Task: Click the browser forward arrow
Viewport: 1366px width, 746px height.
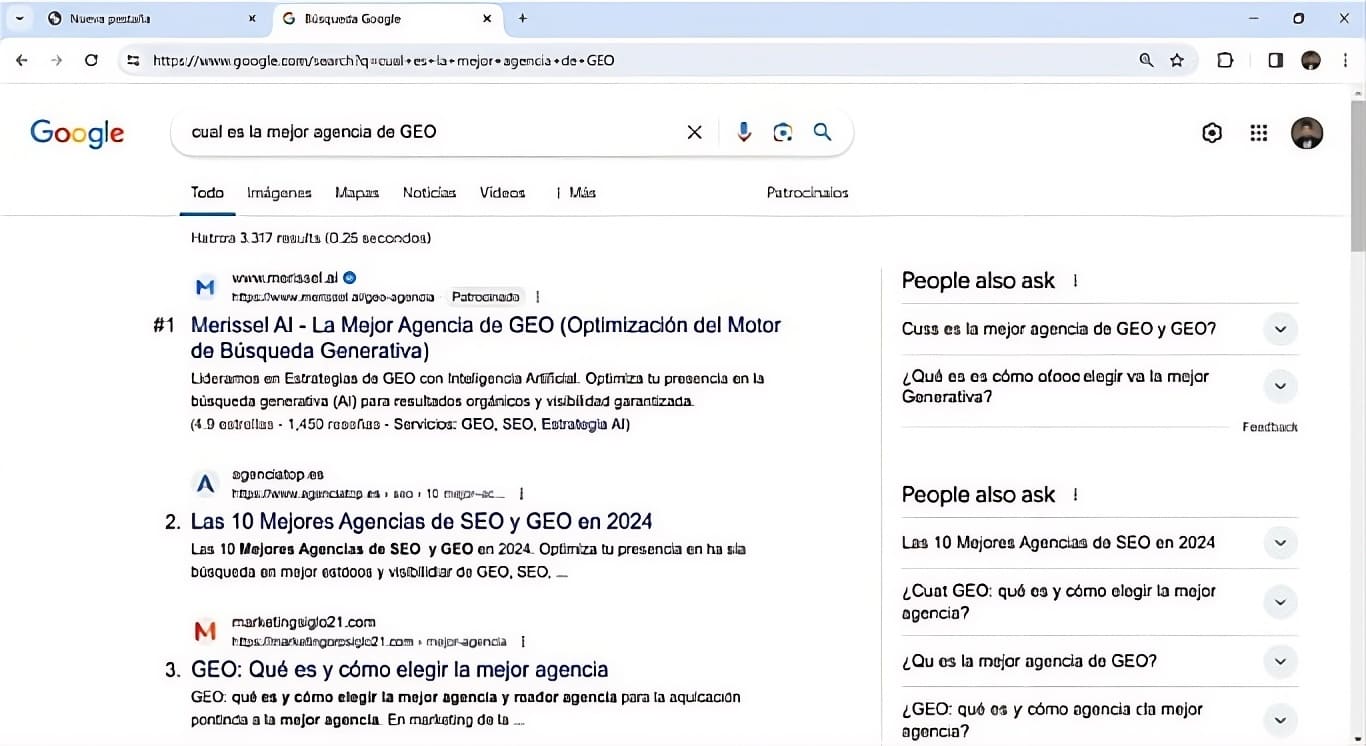Action: (56, 60)
